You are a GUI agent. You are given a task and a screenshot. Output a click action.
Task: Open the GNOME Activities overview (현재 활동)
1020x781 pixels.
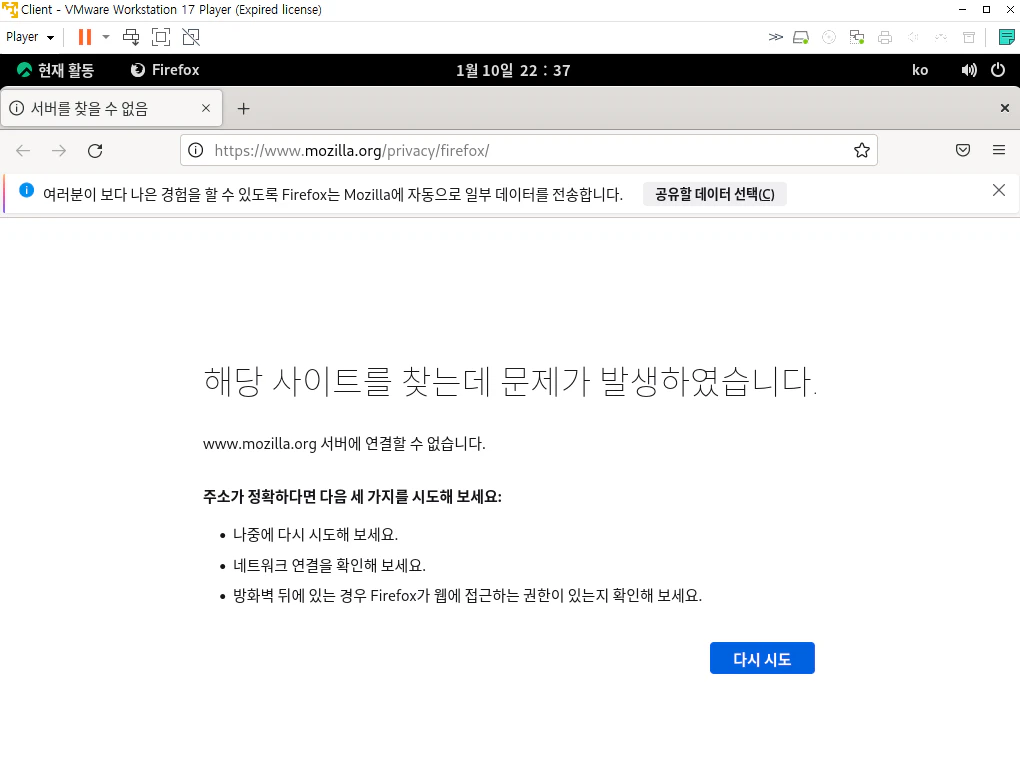pos(55,70)
